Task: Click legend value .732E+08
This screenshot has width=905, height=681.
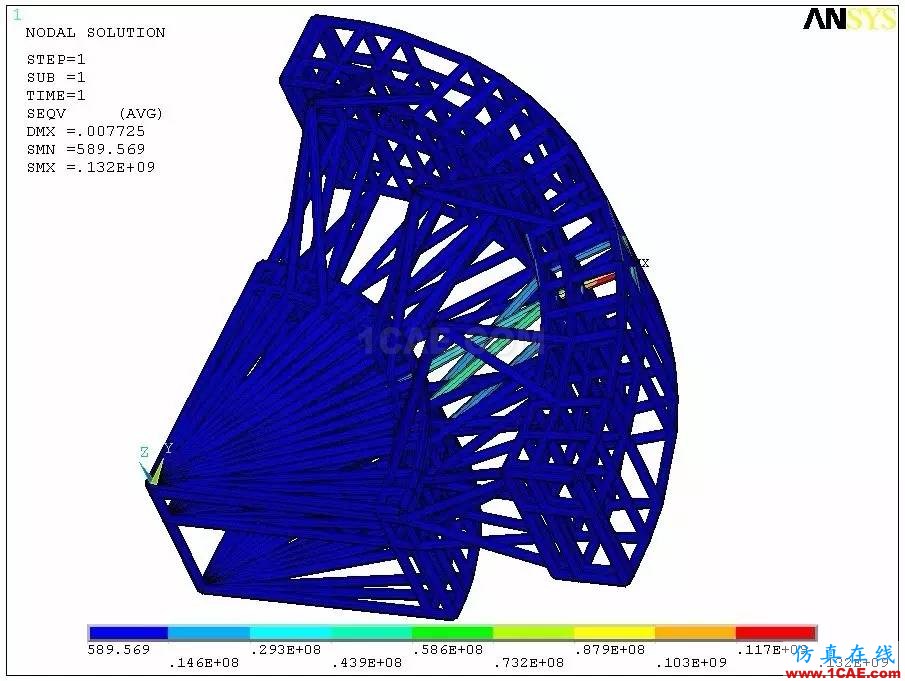Action: click(529, 663)
